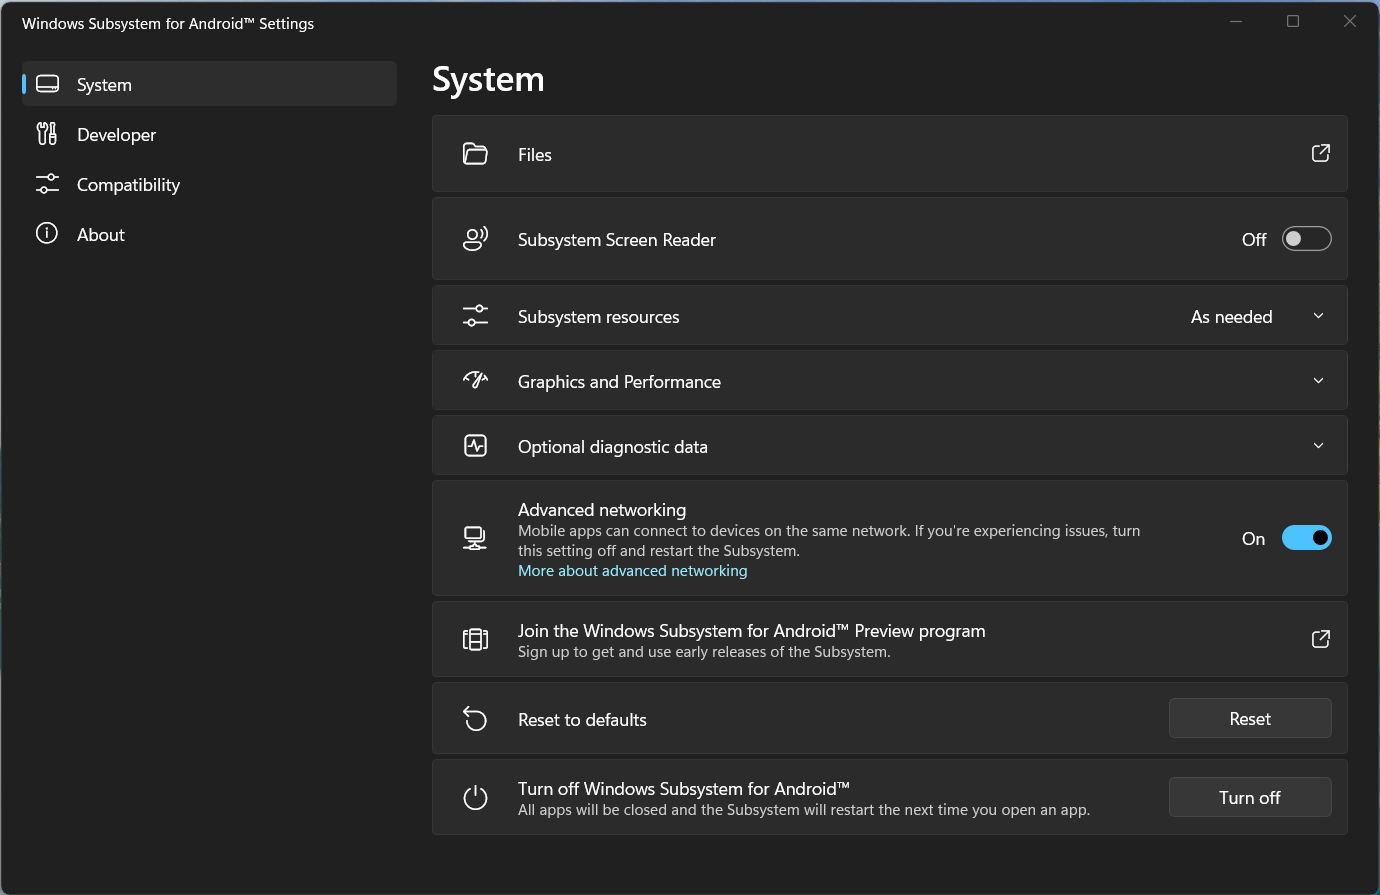Click the 'Advanced networking' heading

[x=602, y=510]
